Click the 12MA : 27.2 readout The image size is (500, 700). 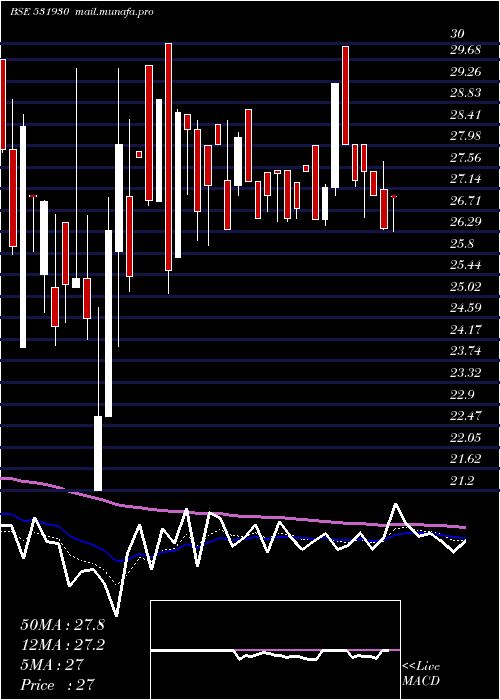pos(62,645)
